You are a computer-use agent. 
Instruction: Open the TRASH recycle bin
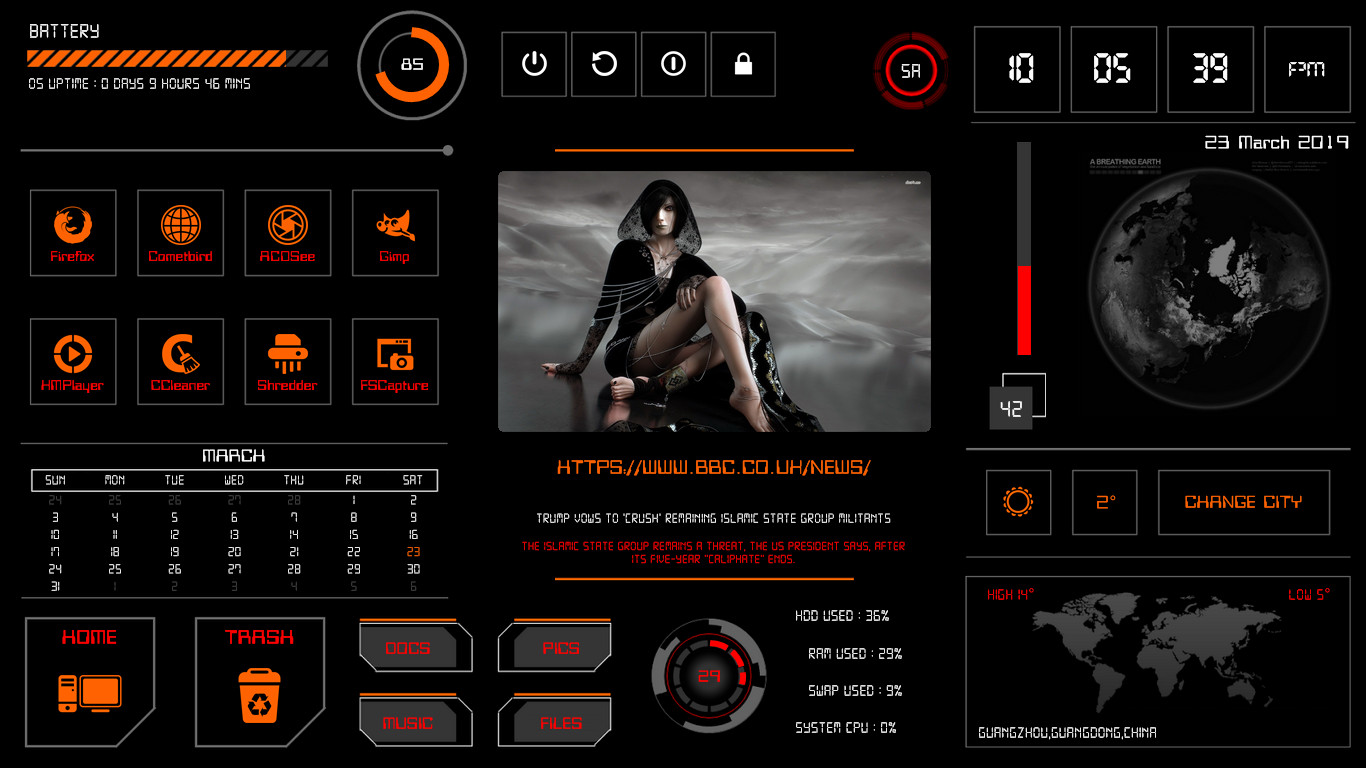[x=260, y=682]
